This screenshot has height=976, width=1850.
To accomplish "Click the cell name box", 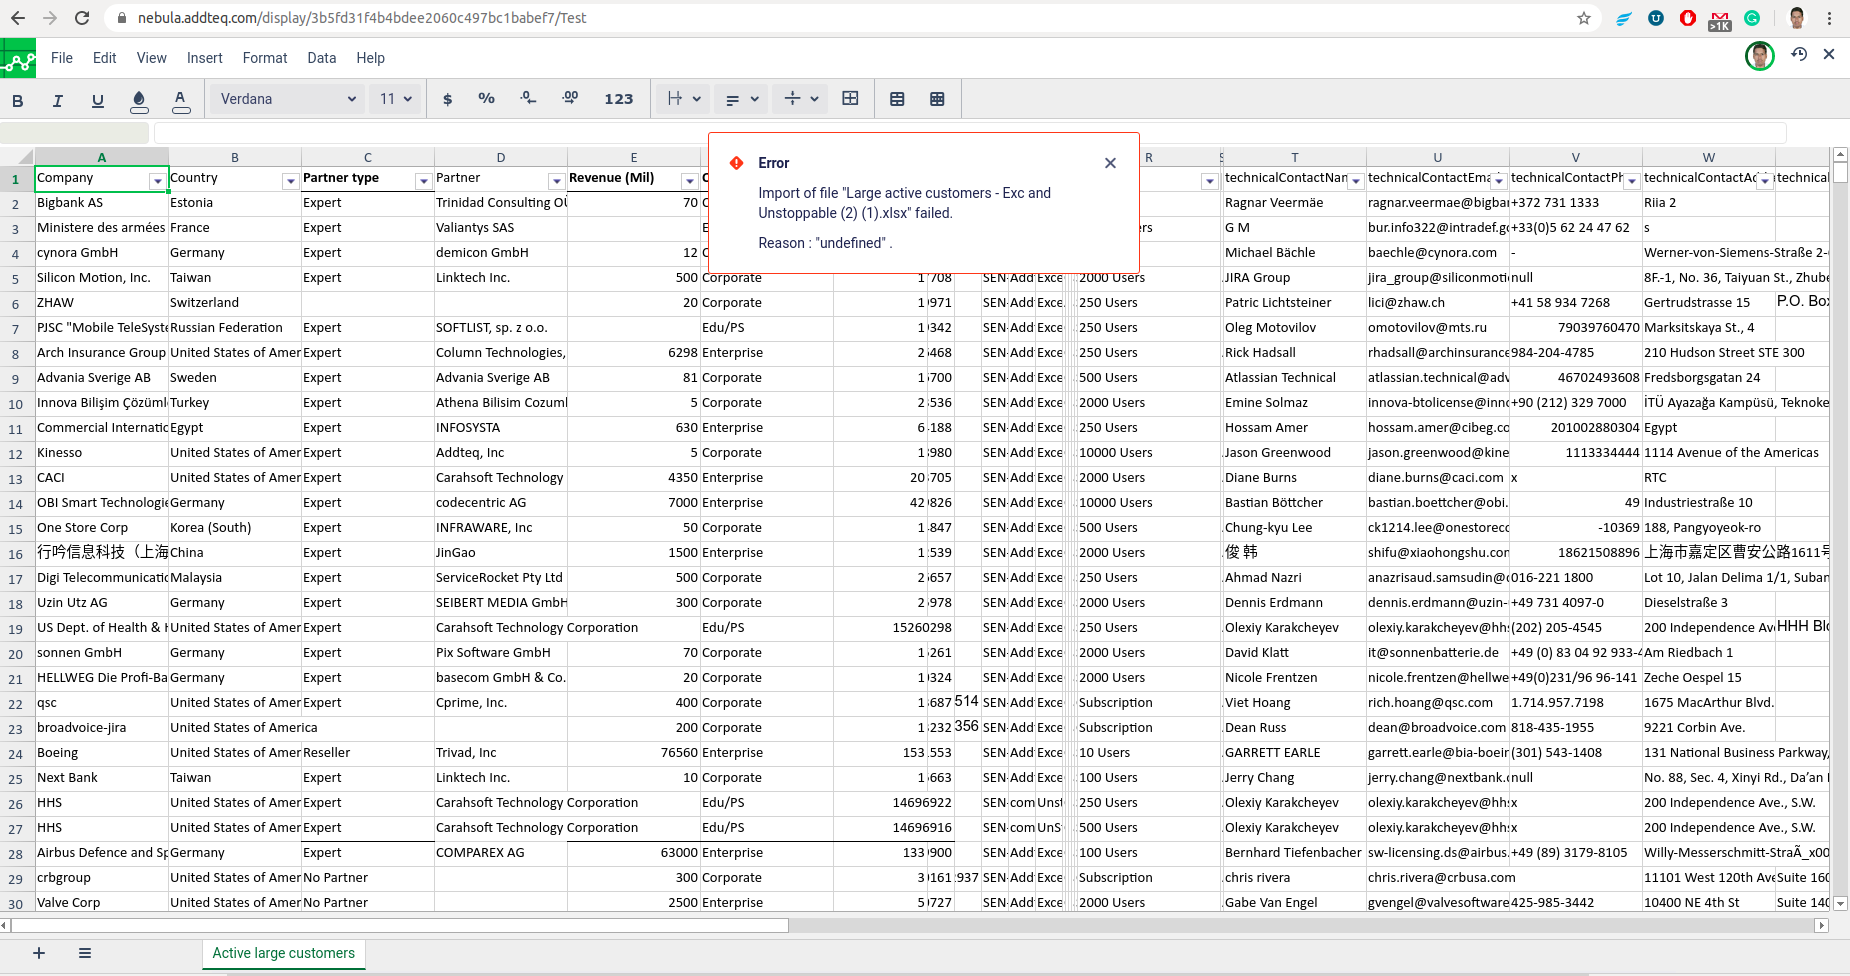I will [75, 133].
